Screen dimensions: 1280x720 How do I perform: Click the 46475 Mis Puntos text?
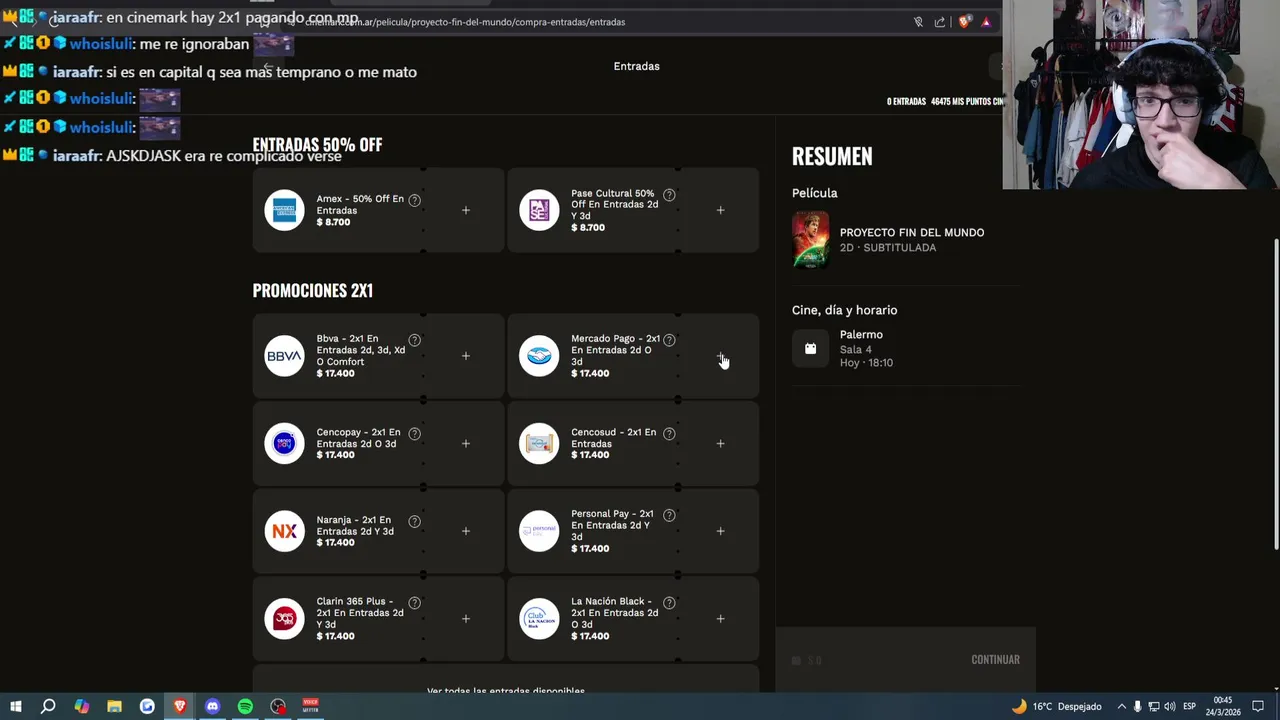(966, 102)
